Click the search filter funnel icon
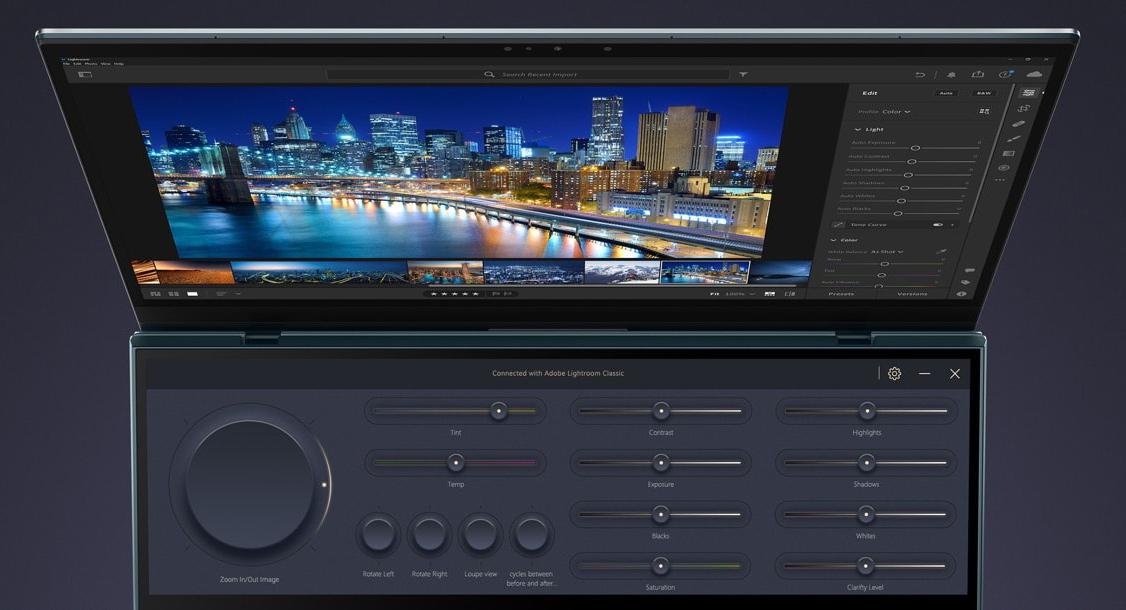Viewport: 1126px width, 610px height. [743, 75]
